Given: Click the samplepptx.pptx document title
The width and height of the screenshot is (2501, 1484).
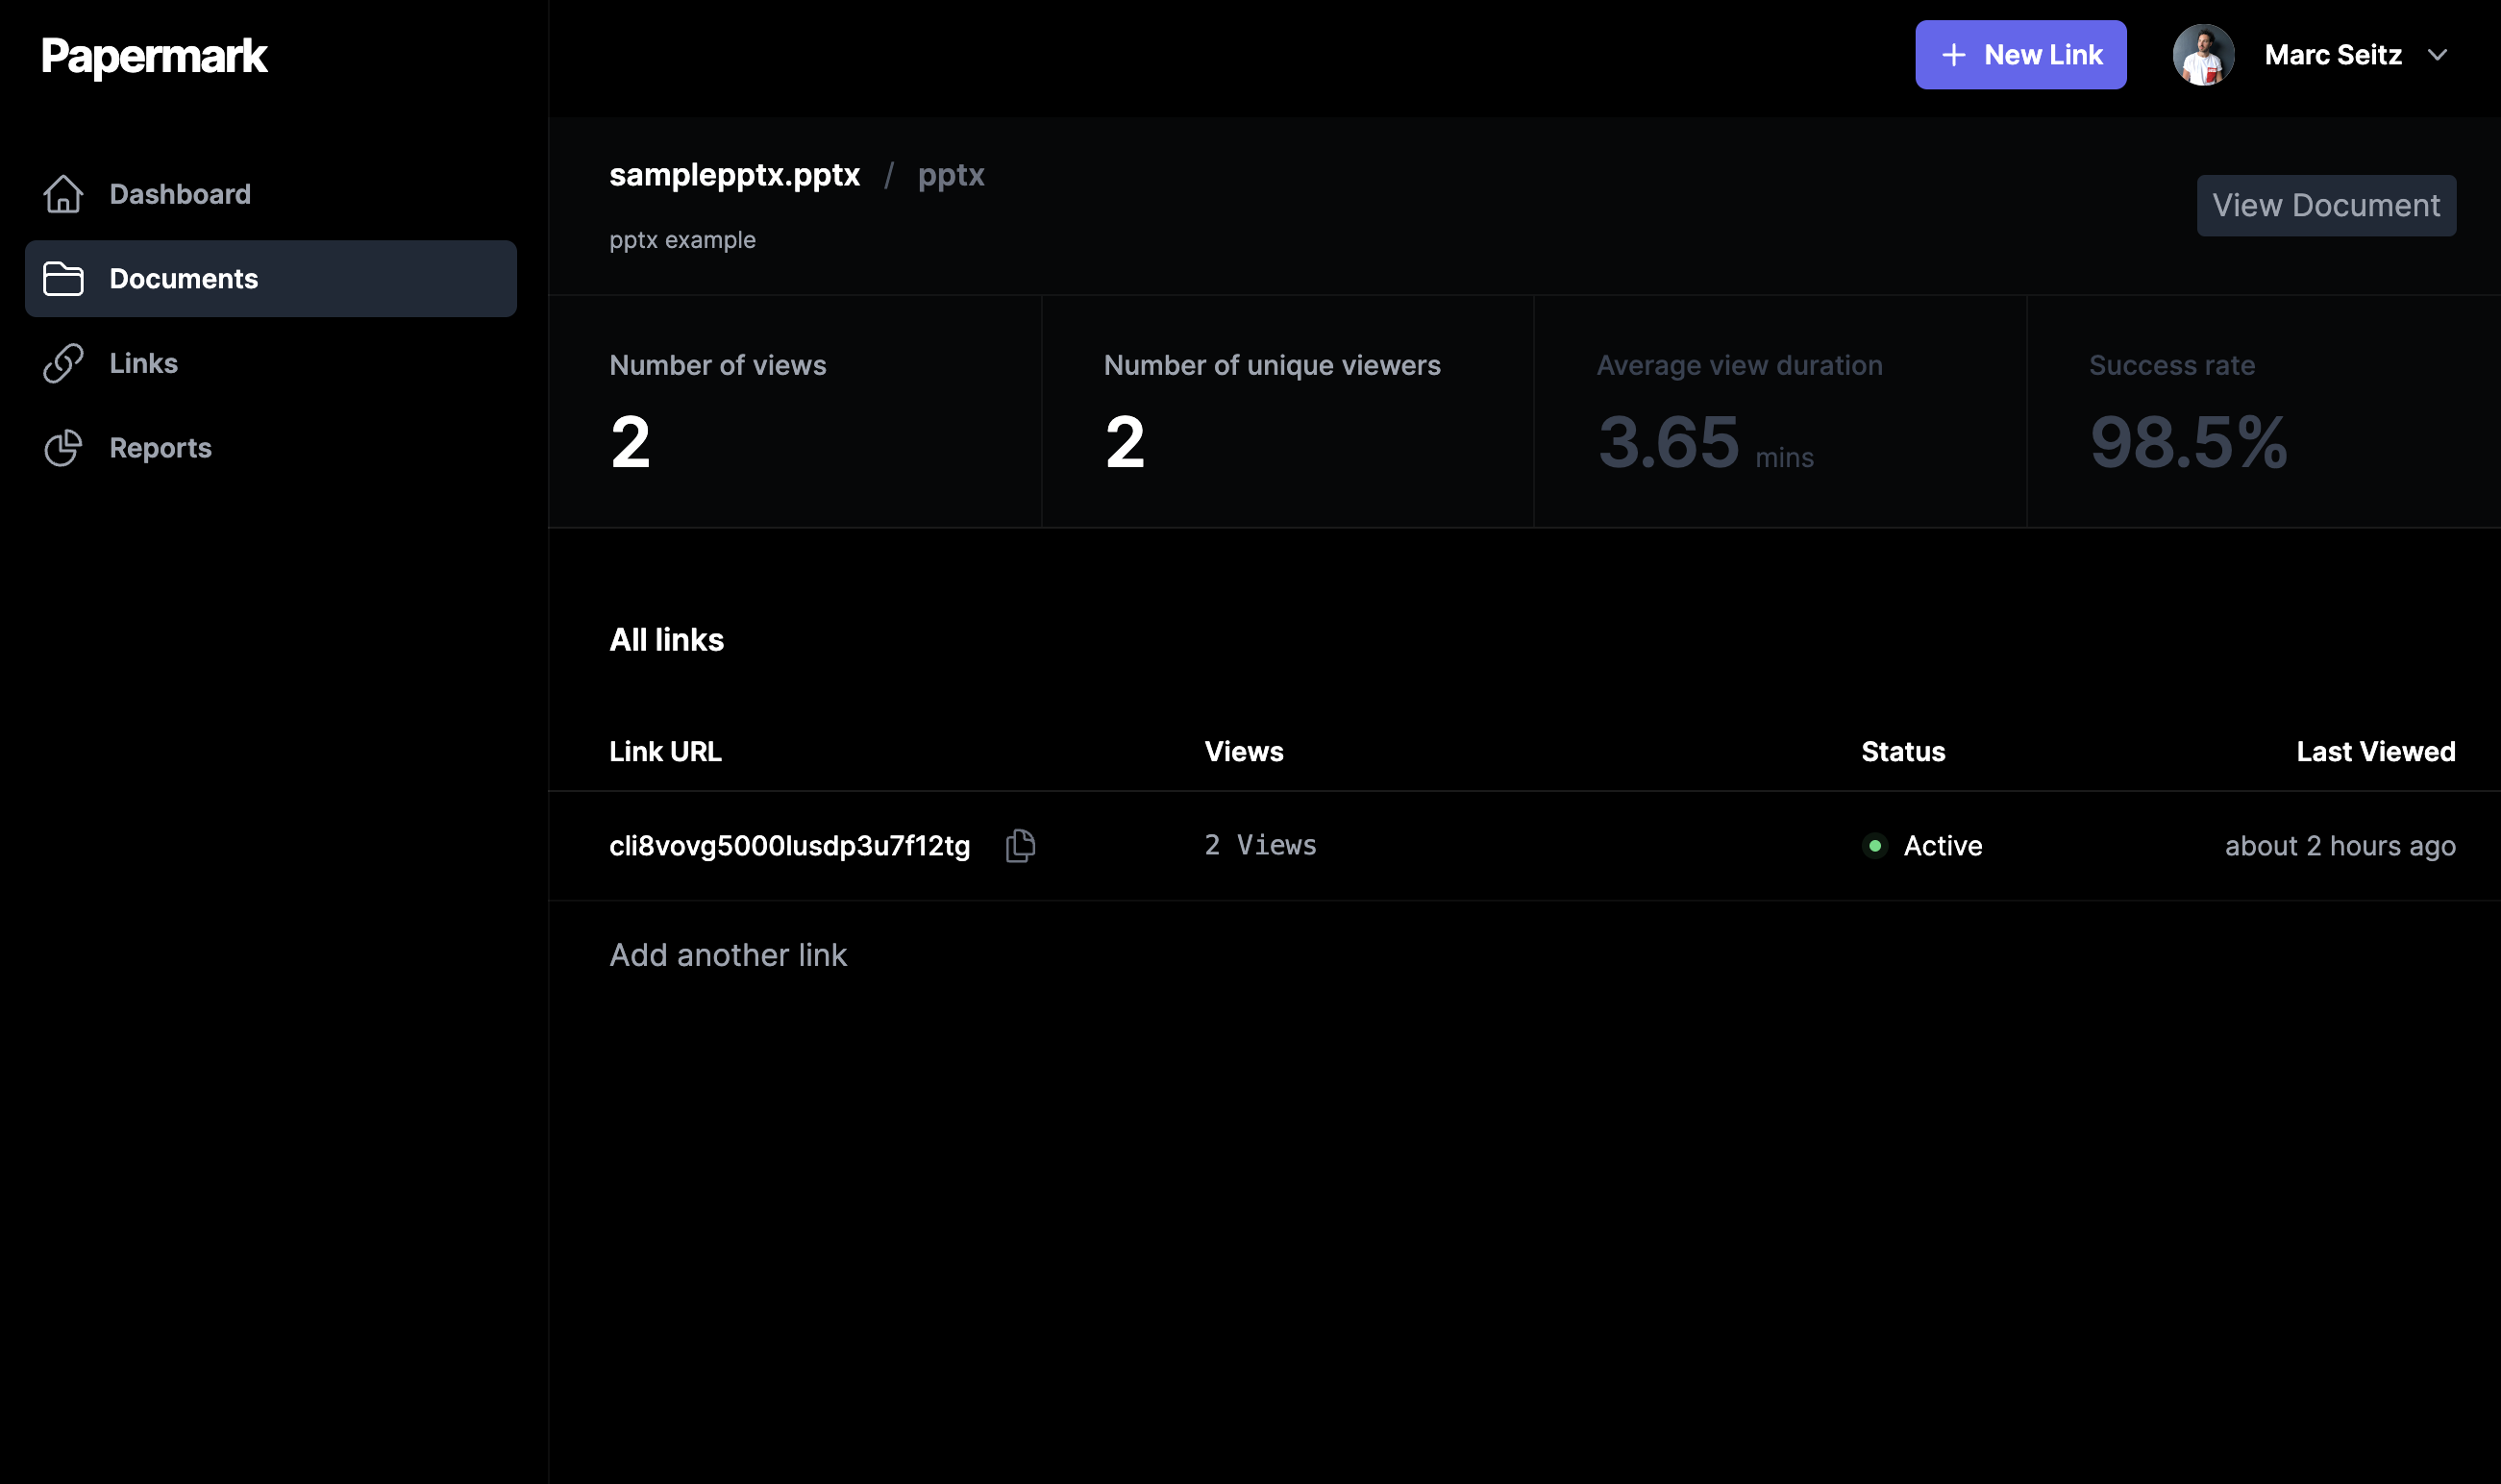Looking at the screenshot, I should tap(734, 175).
